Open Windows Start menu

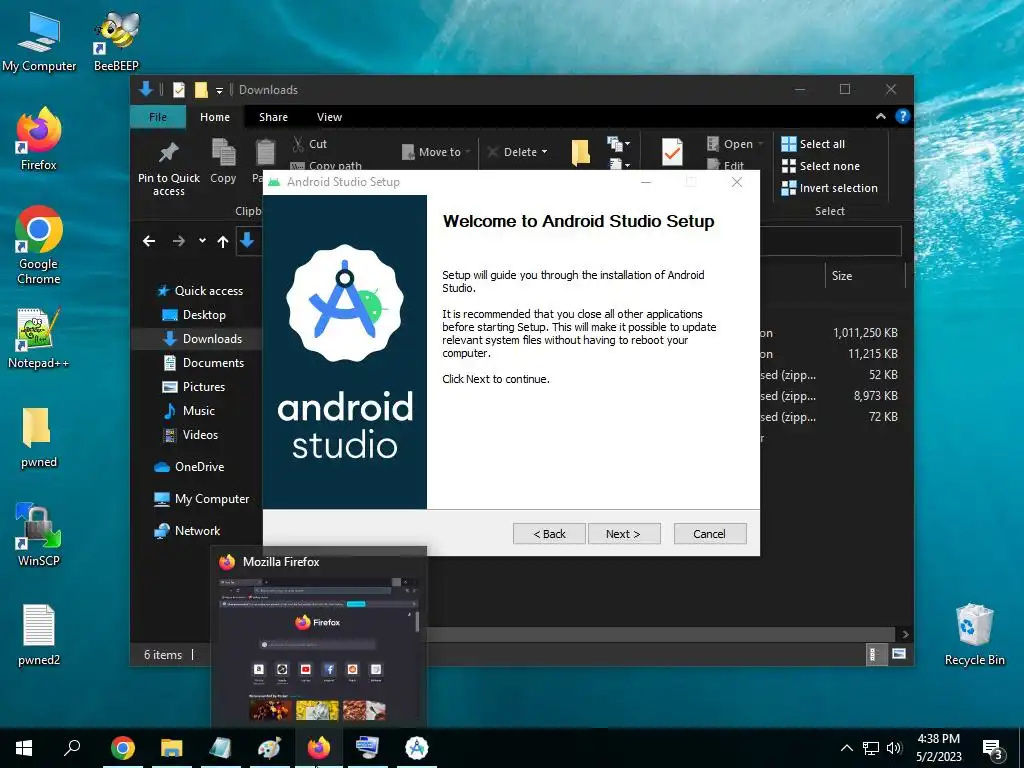pos(24,748)
